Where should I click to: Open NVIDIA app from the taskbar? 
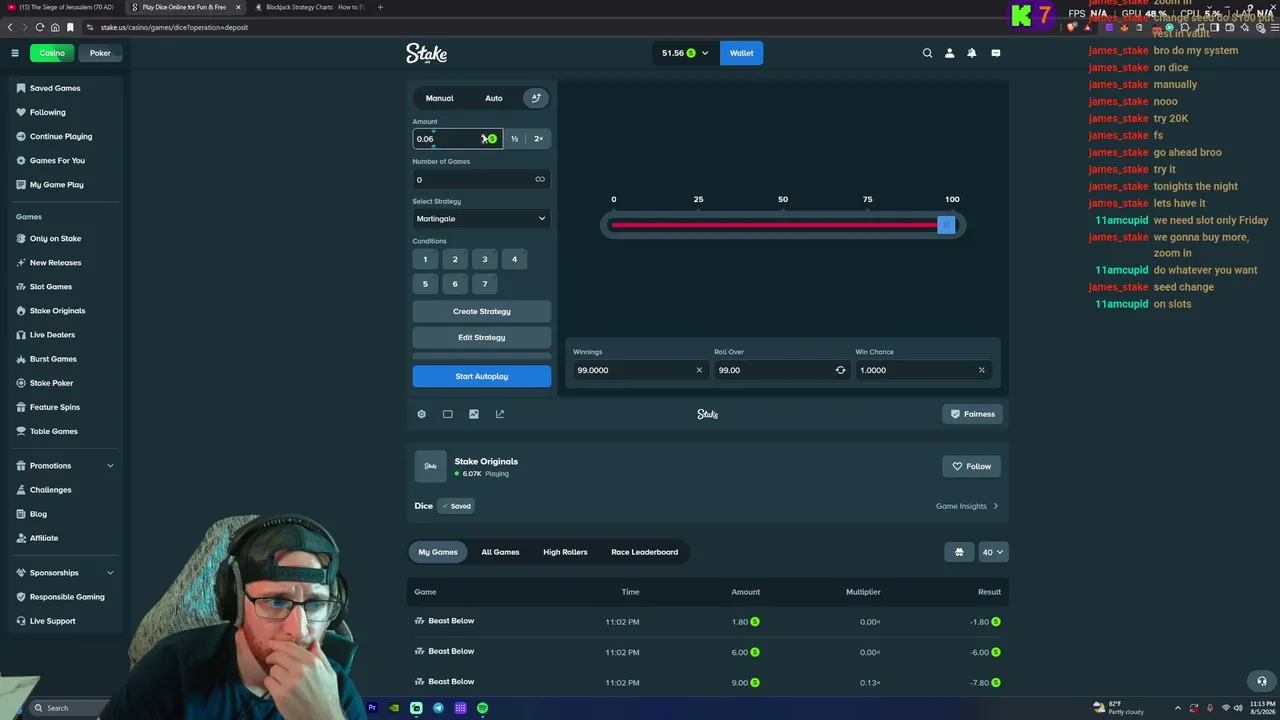[394, 708]
